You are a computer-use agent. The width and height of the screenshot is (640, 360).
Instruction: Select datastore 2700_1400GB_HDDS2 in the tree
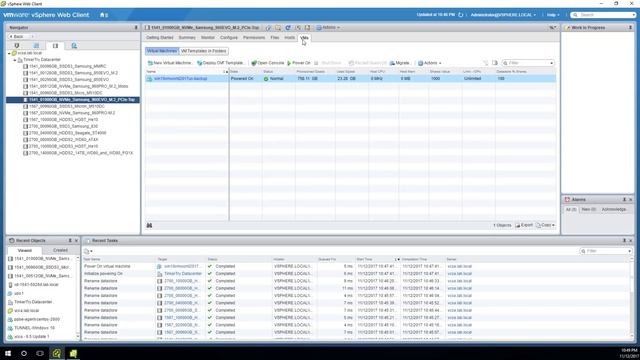point(80,153)
